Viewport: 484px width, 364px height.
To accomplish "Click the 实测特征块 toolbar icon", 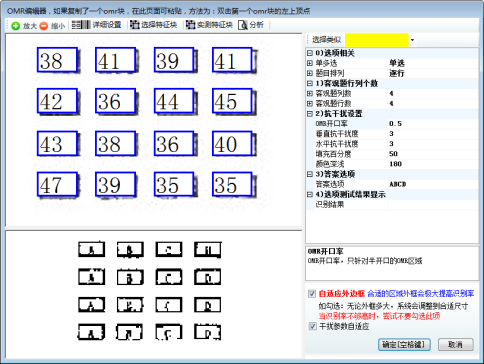I will point(190,25).
